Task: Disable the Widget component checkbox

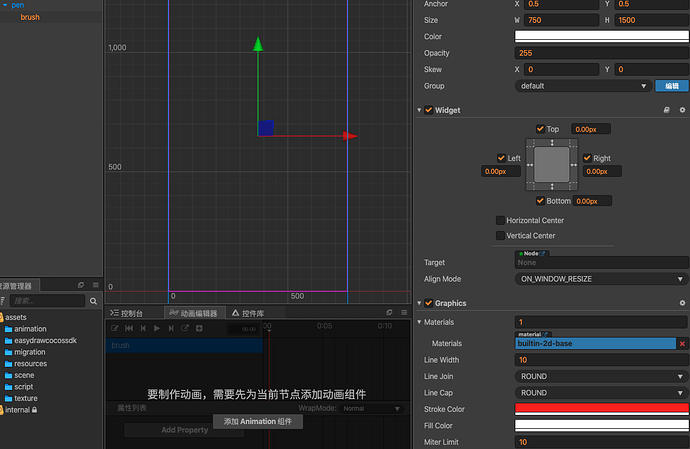Action: (429, 110)
